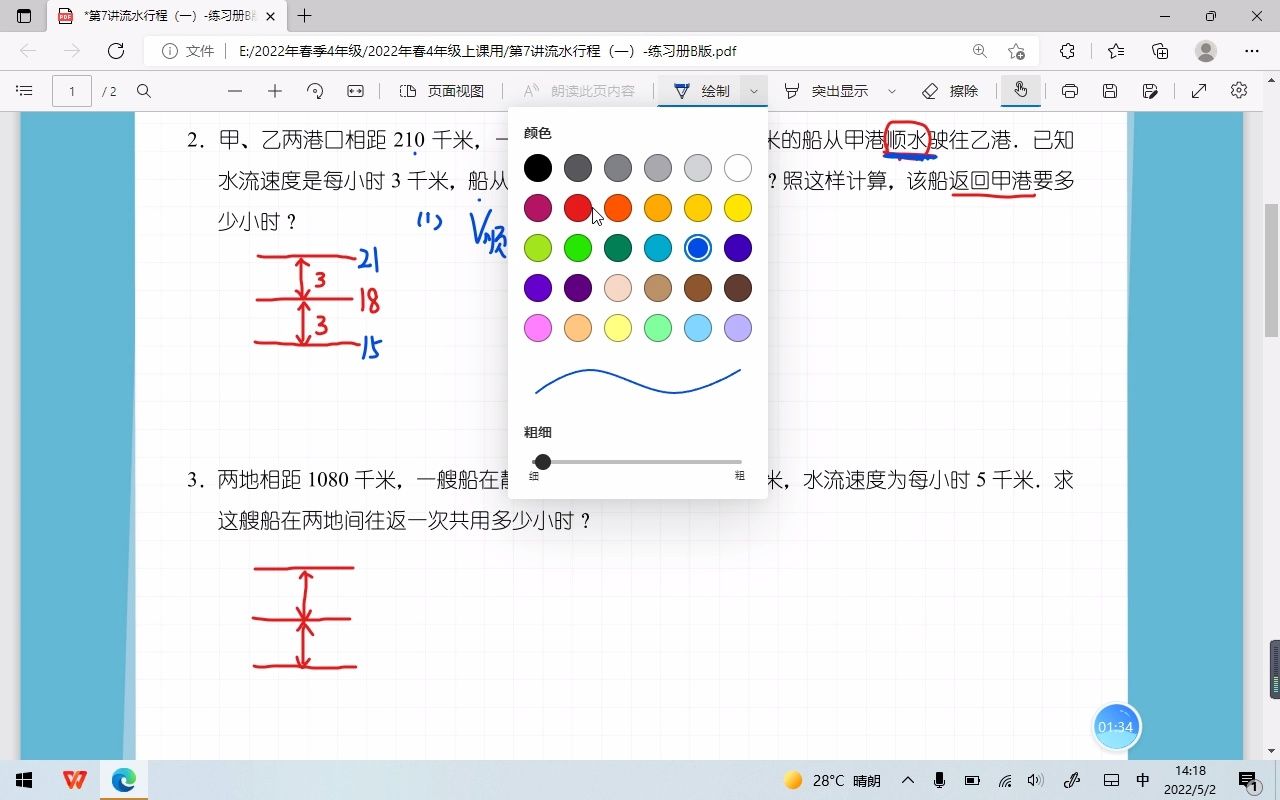
Task: Choose the selected blue ink color
Action: point(698,248)
